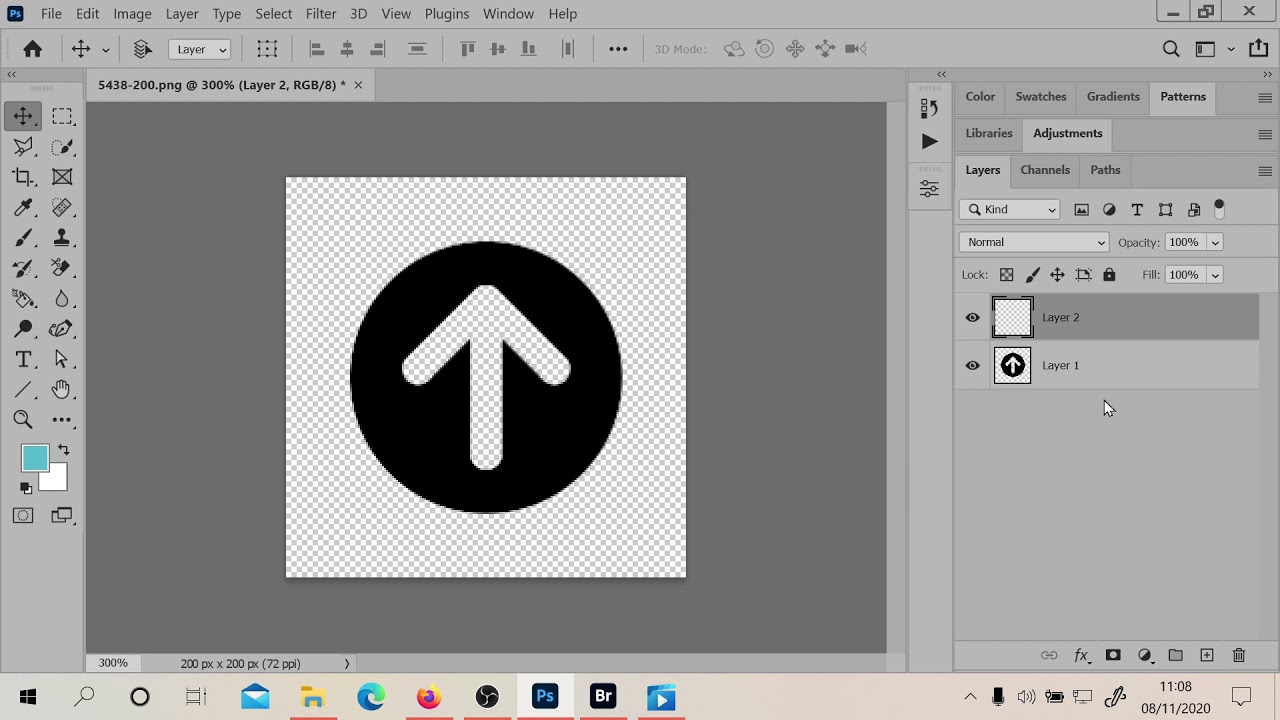Image resolution: width=1280 pixels, height=720 pixels.
Task: Select the Dodge tool
Action: (x=23, y=329)
